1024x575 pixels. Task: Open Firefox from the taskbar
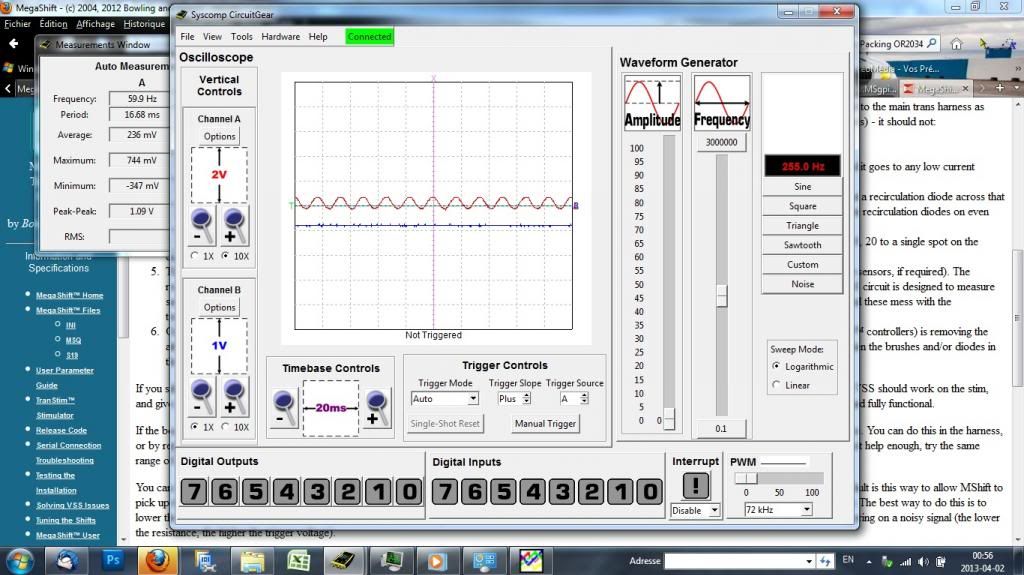point(157,561)
